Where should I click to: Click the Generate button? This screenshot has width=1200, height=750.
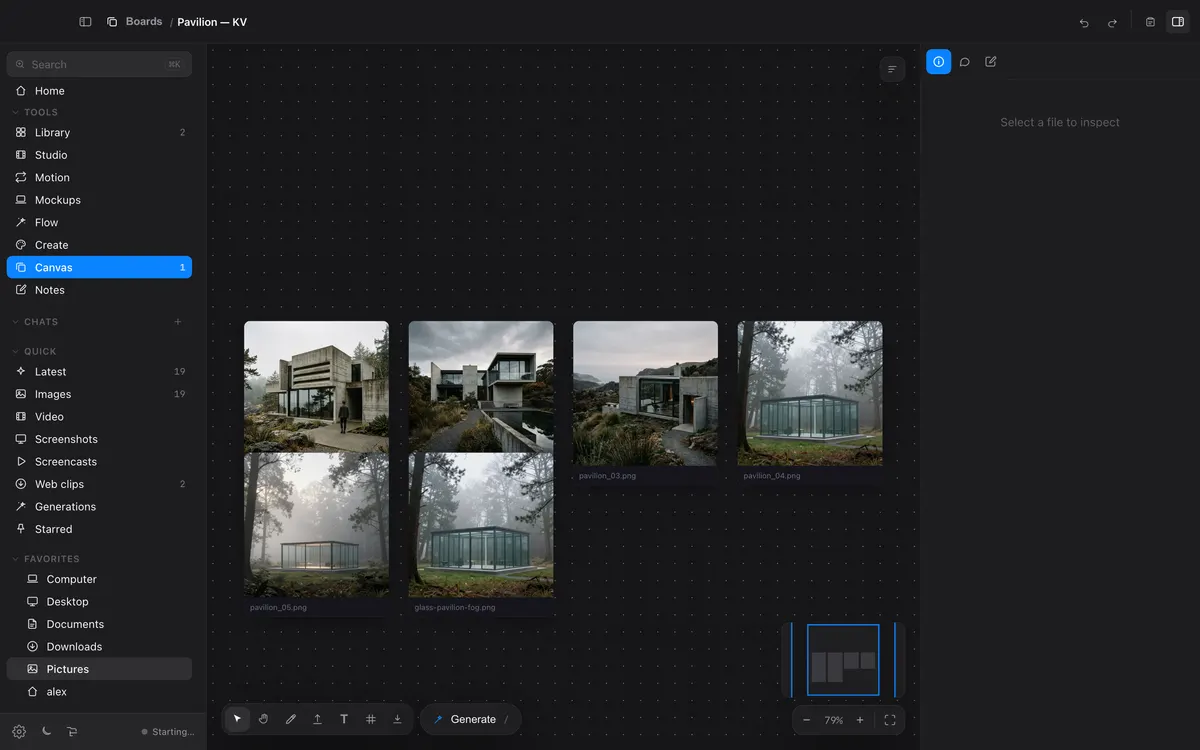pyautogui.click(x=470, y=719)
